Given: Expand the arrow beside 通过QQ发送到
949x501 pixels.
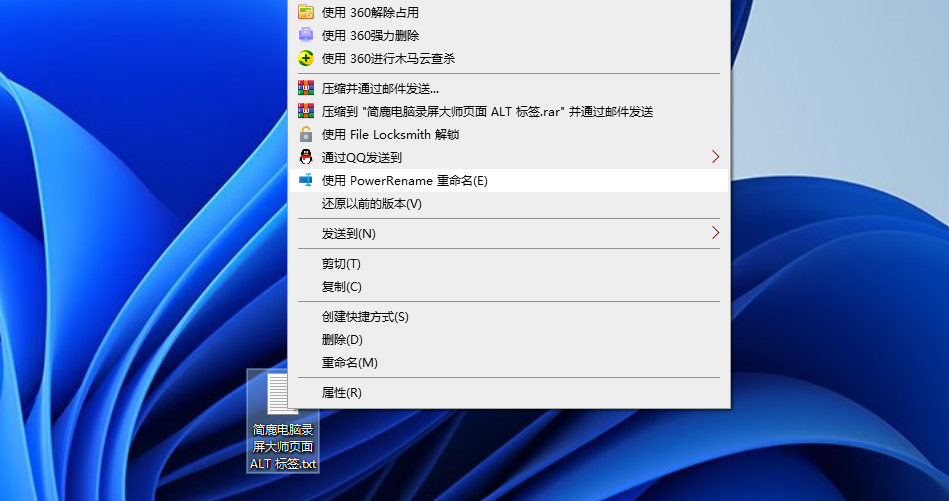Looking at the screenshot, I should click(x=715, y=157).
